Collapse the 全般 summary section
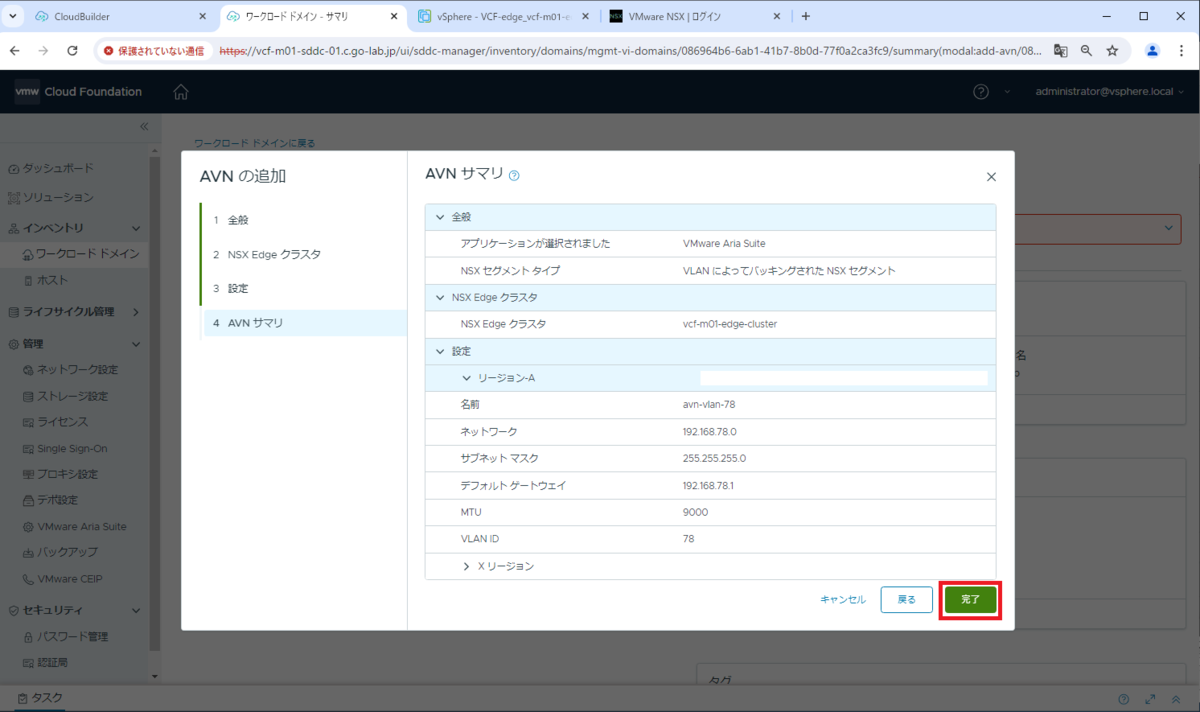This screenshot has width=1200, height=712. point(438,217)
